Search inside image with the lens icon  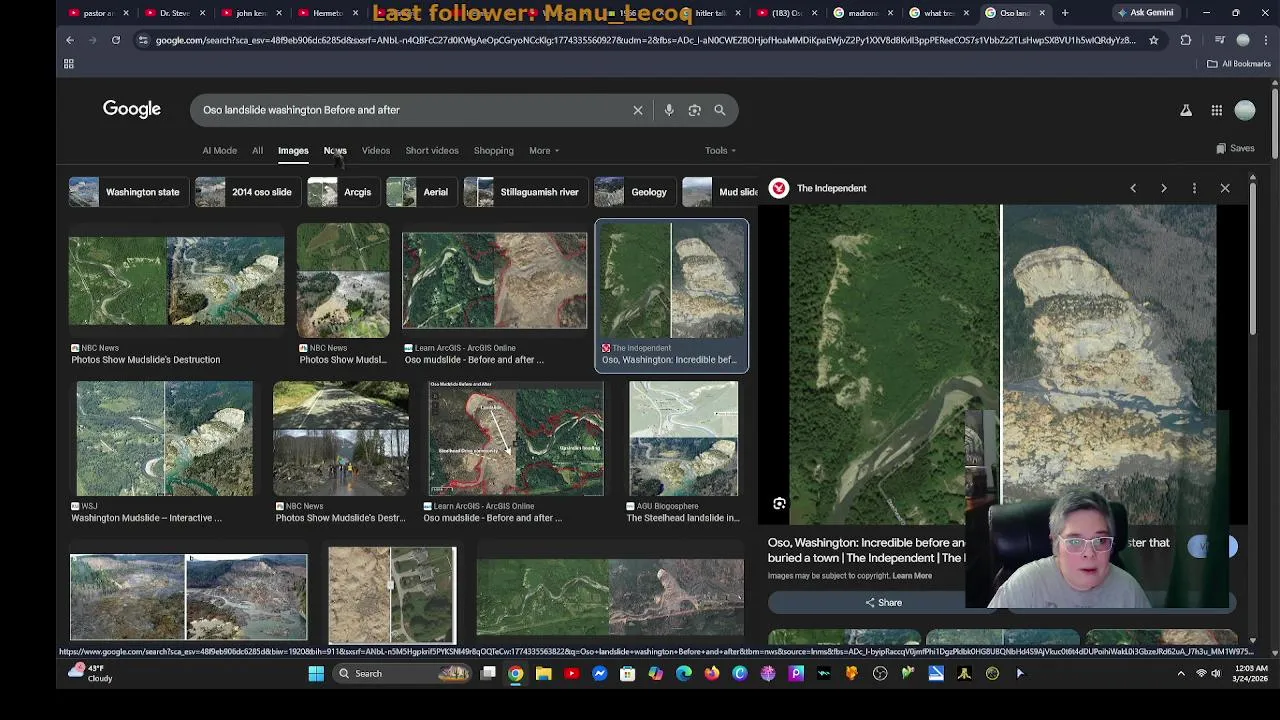pos(779,504)
